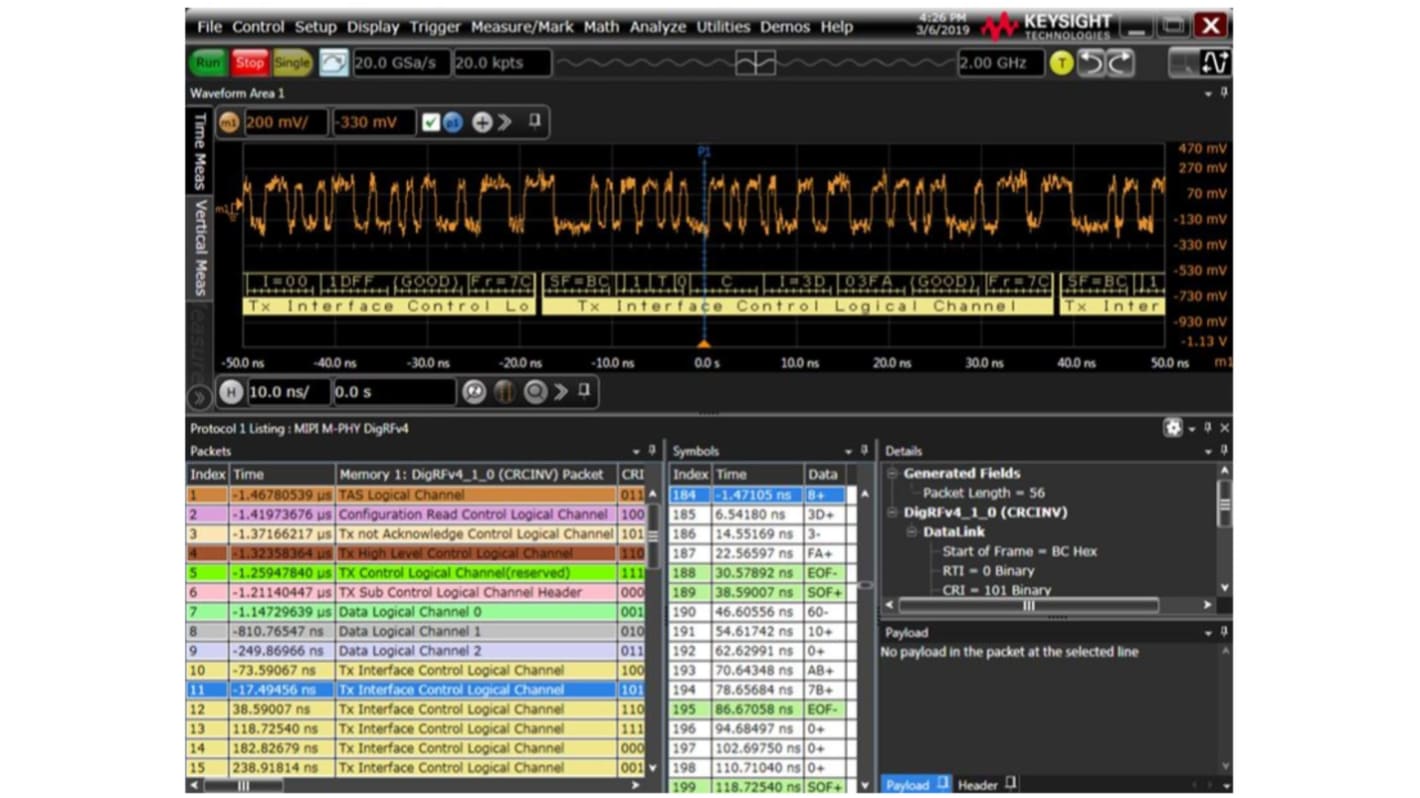
Task: Open the Packets pane dropdown arrow
Action: [636, 452]
